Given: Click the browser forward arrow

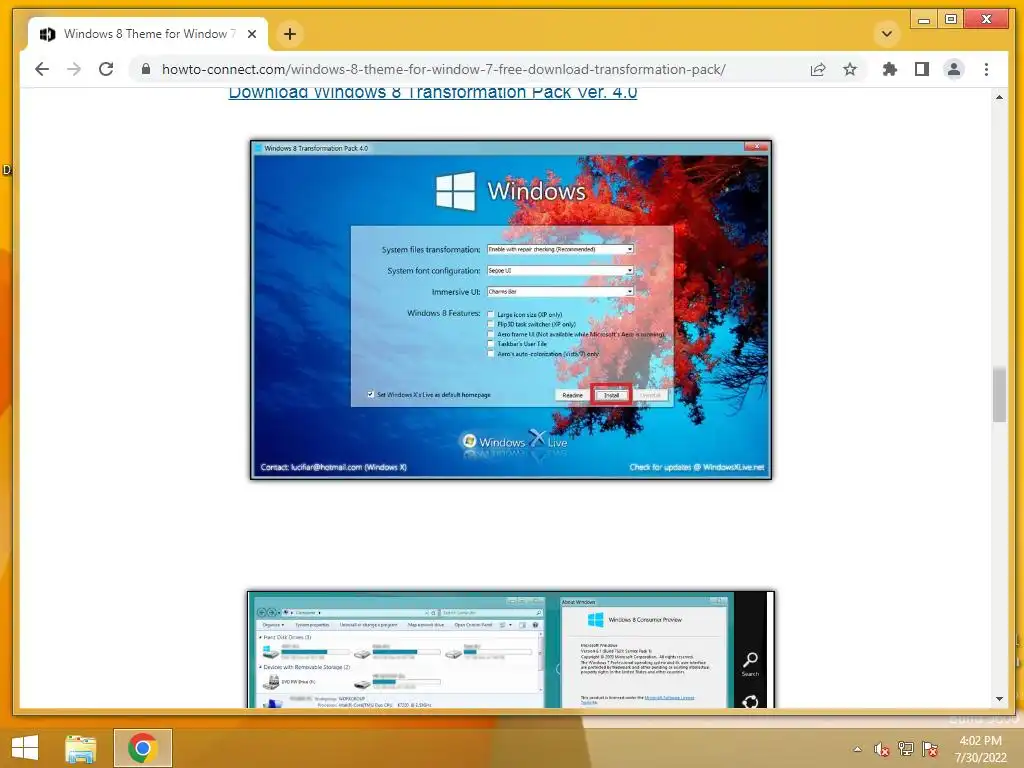Looking at the screenshot, I should tap(74, 69).
